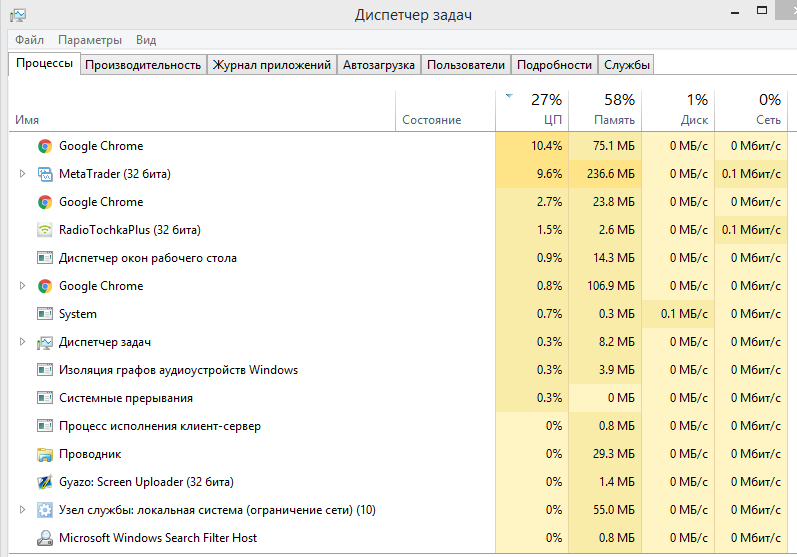Select the RadioTochkaPlus wifi icon
This screenshot has height=557, width=797.
point(45,230)
